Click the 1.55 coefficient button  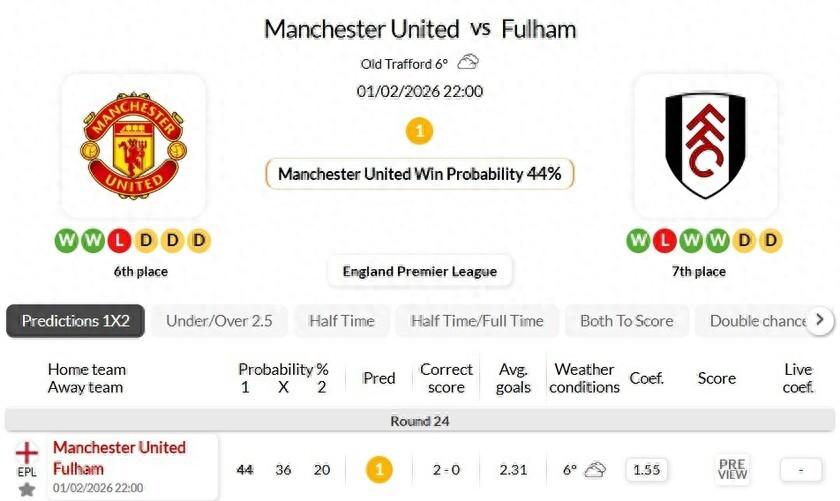point(647,469)
